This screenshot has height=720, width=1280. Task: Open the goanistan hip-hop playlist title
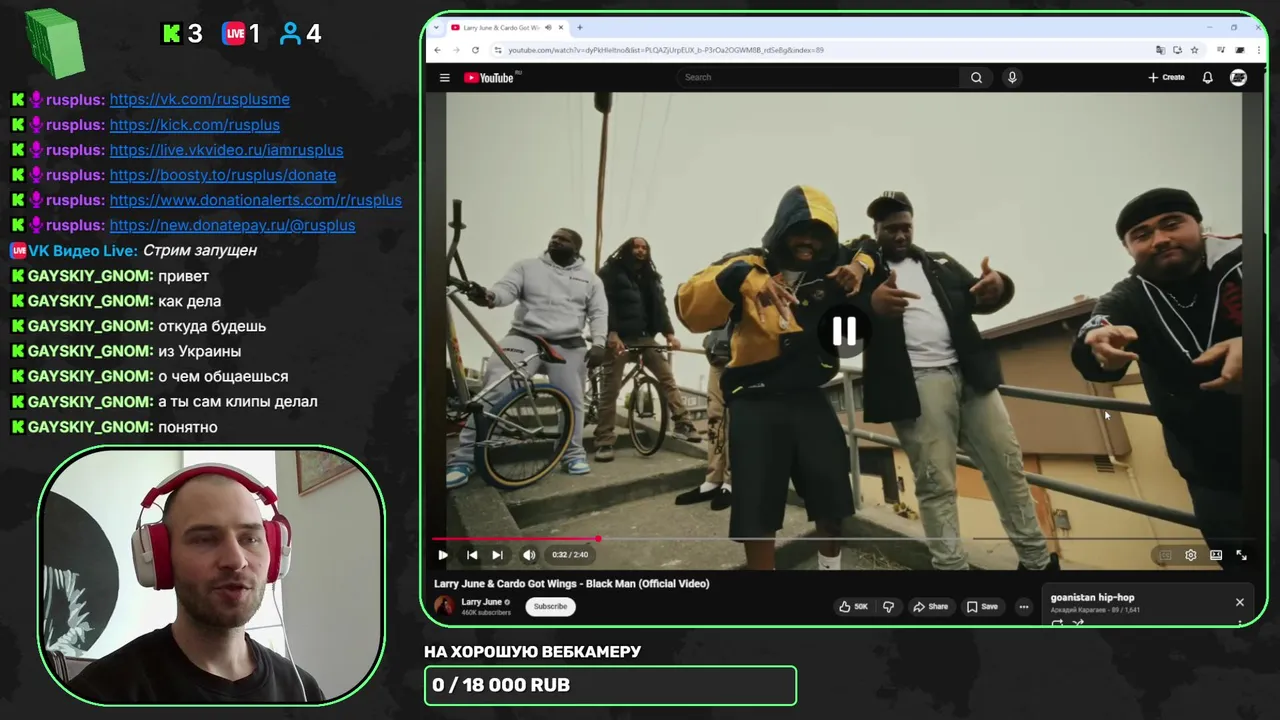[1092, 597]
